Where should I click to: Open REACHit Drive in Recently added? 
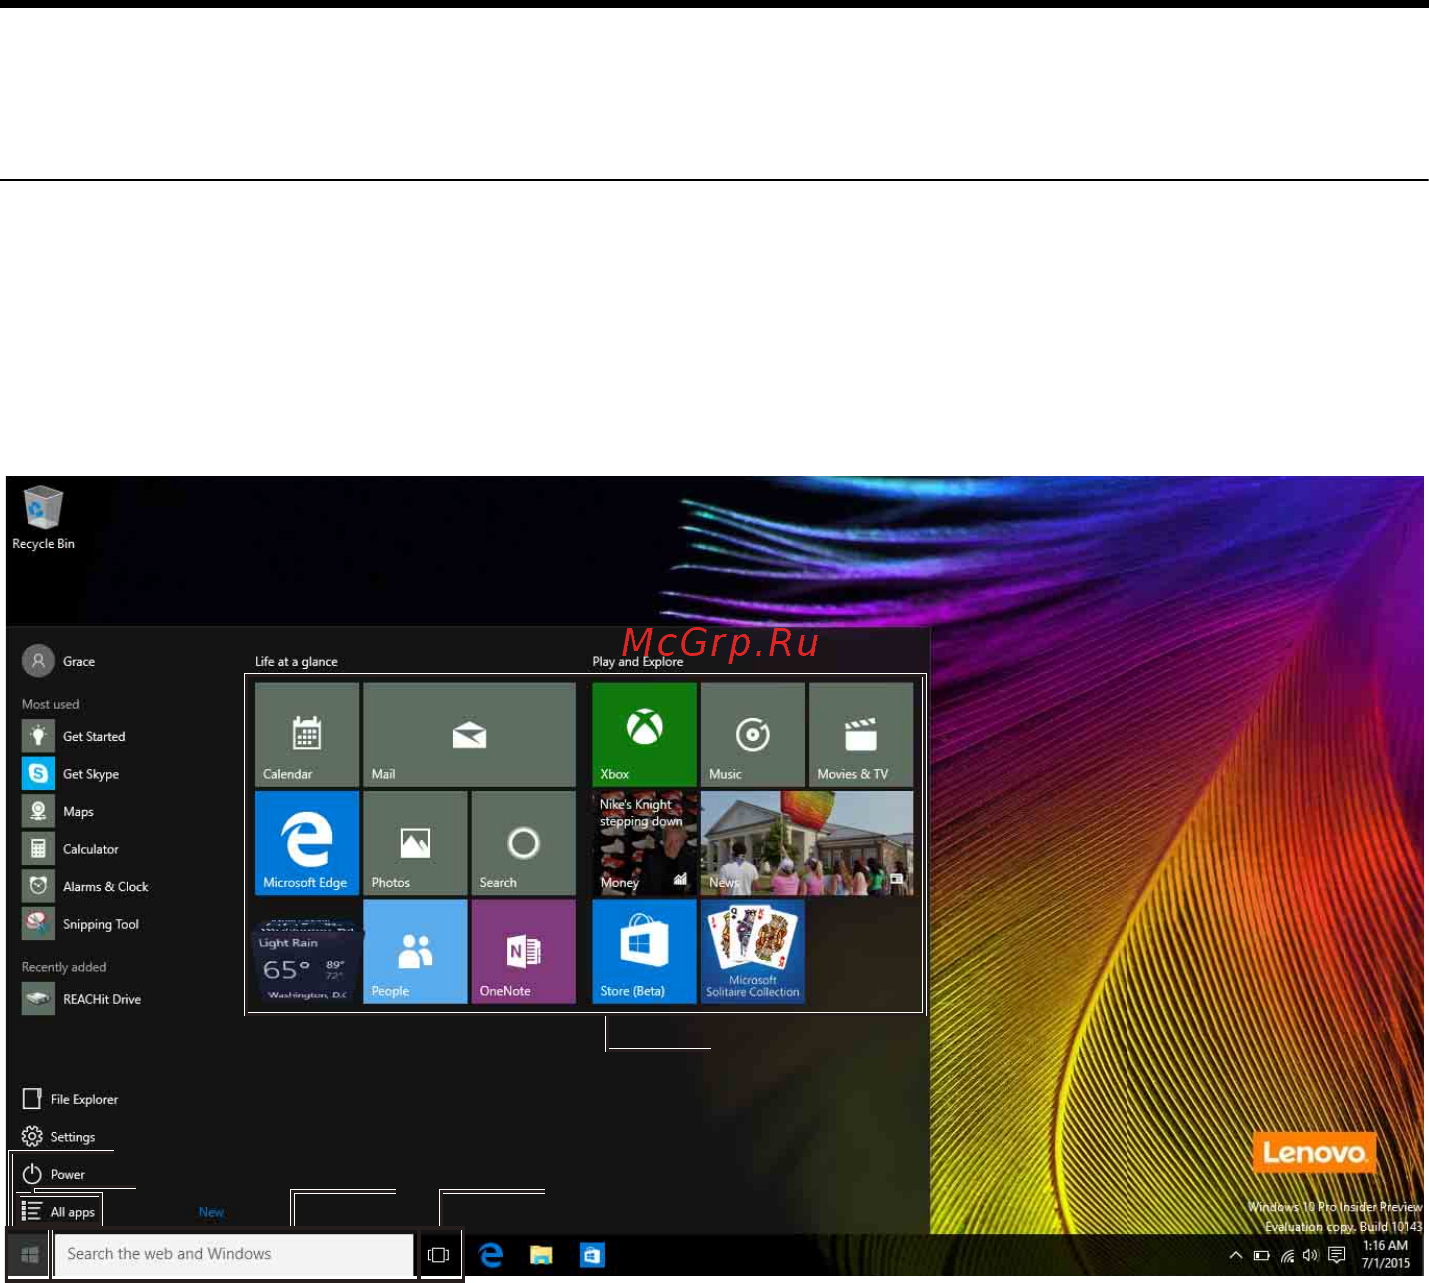(x=81, y=999)
